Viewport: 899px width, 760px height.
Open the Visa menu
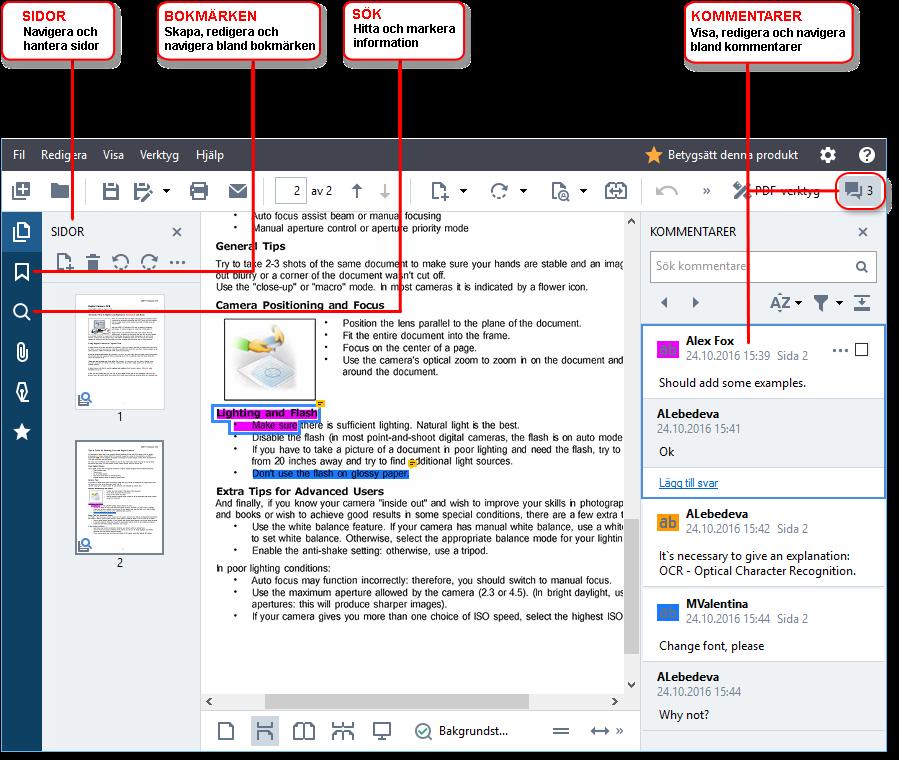113,155
